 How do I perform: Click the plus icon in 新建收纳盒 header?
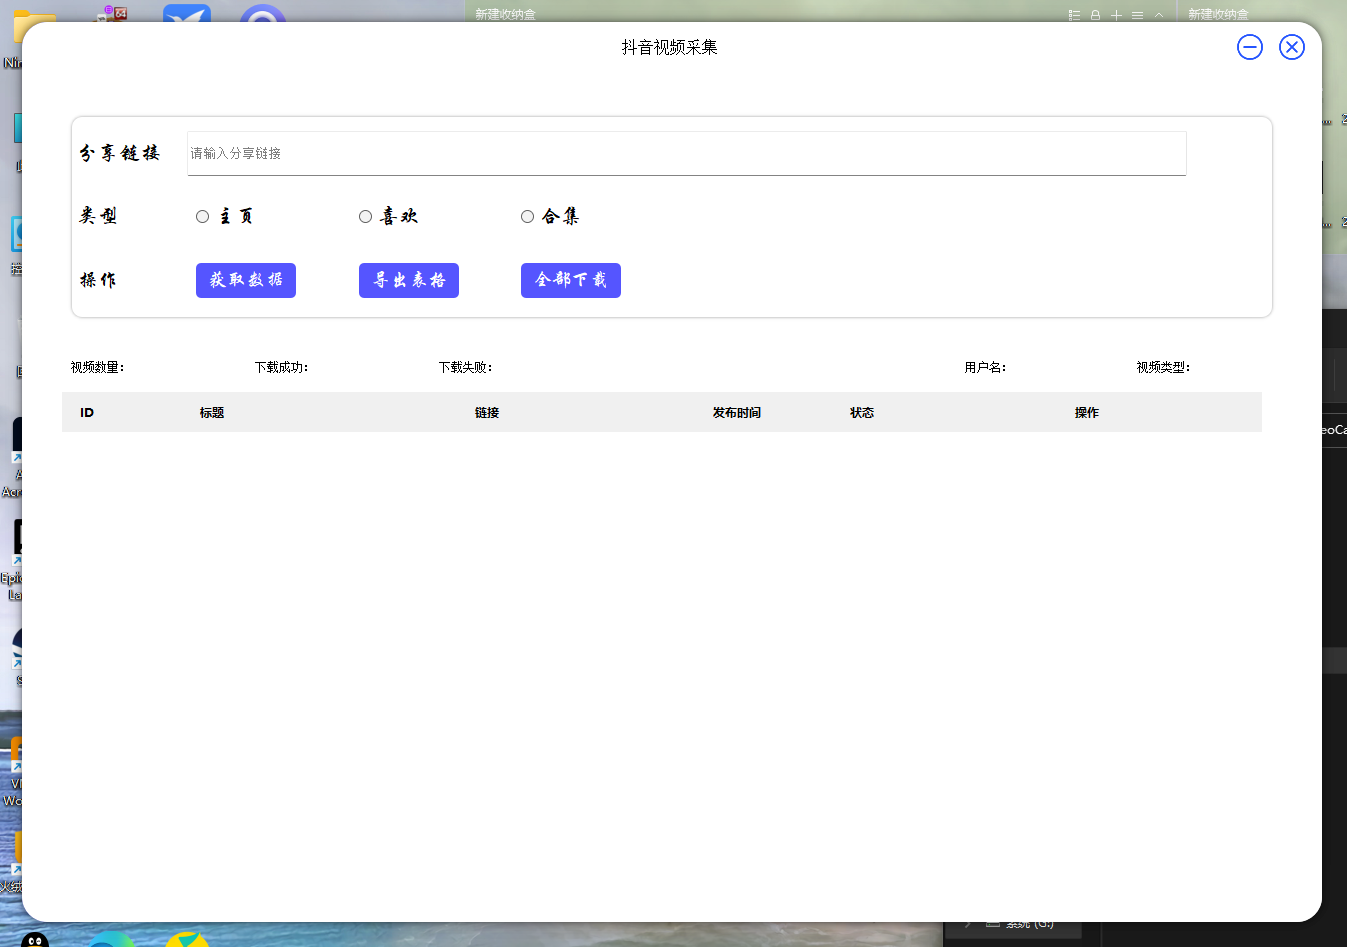pos(1116,15)
